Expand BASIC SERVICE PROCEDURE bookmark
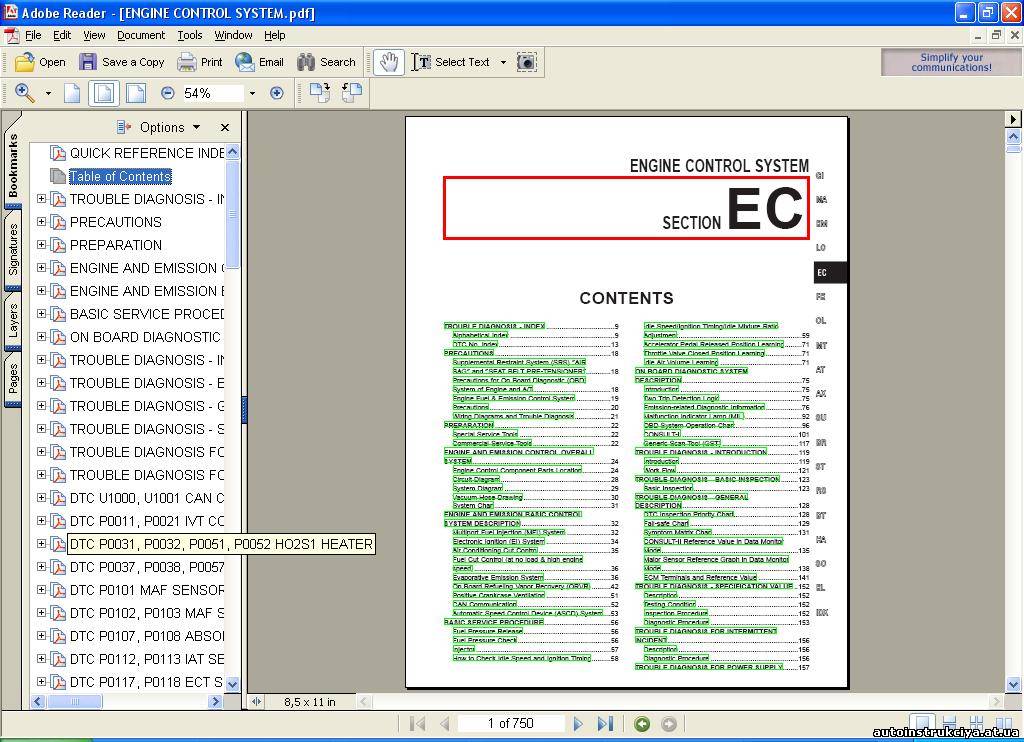The width and height of the screenshot is (1024, 742). point(41,314)
